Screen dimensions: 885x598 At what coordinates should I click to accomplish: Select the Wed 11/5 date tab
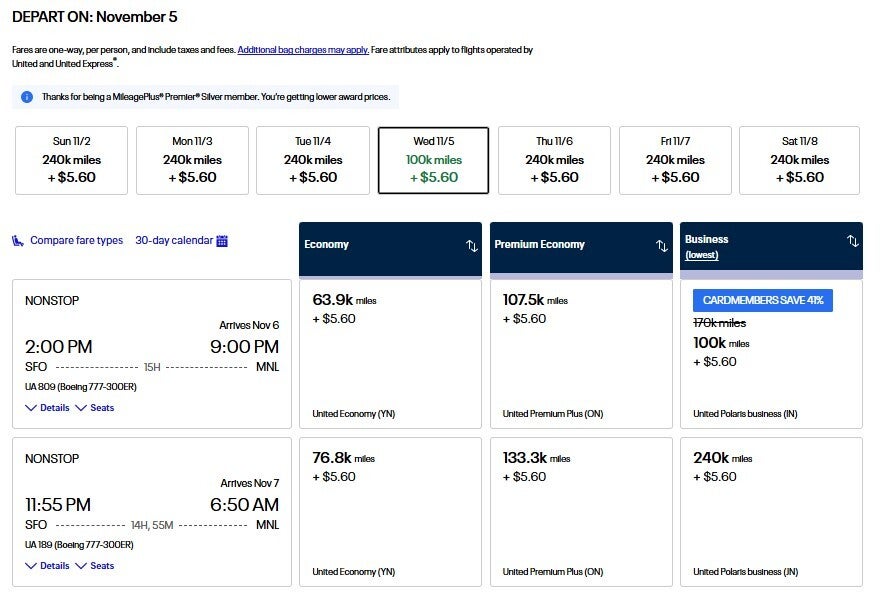pos(433,160)
